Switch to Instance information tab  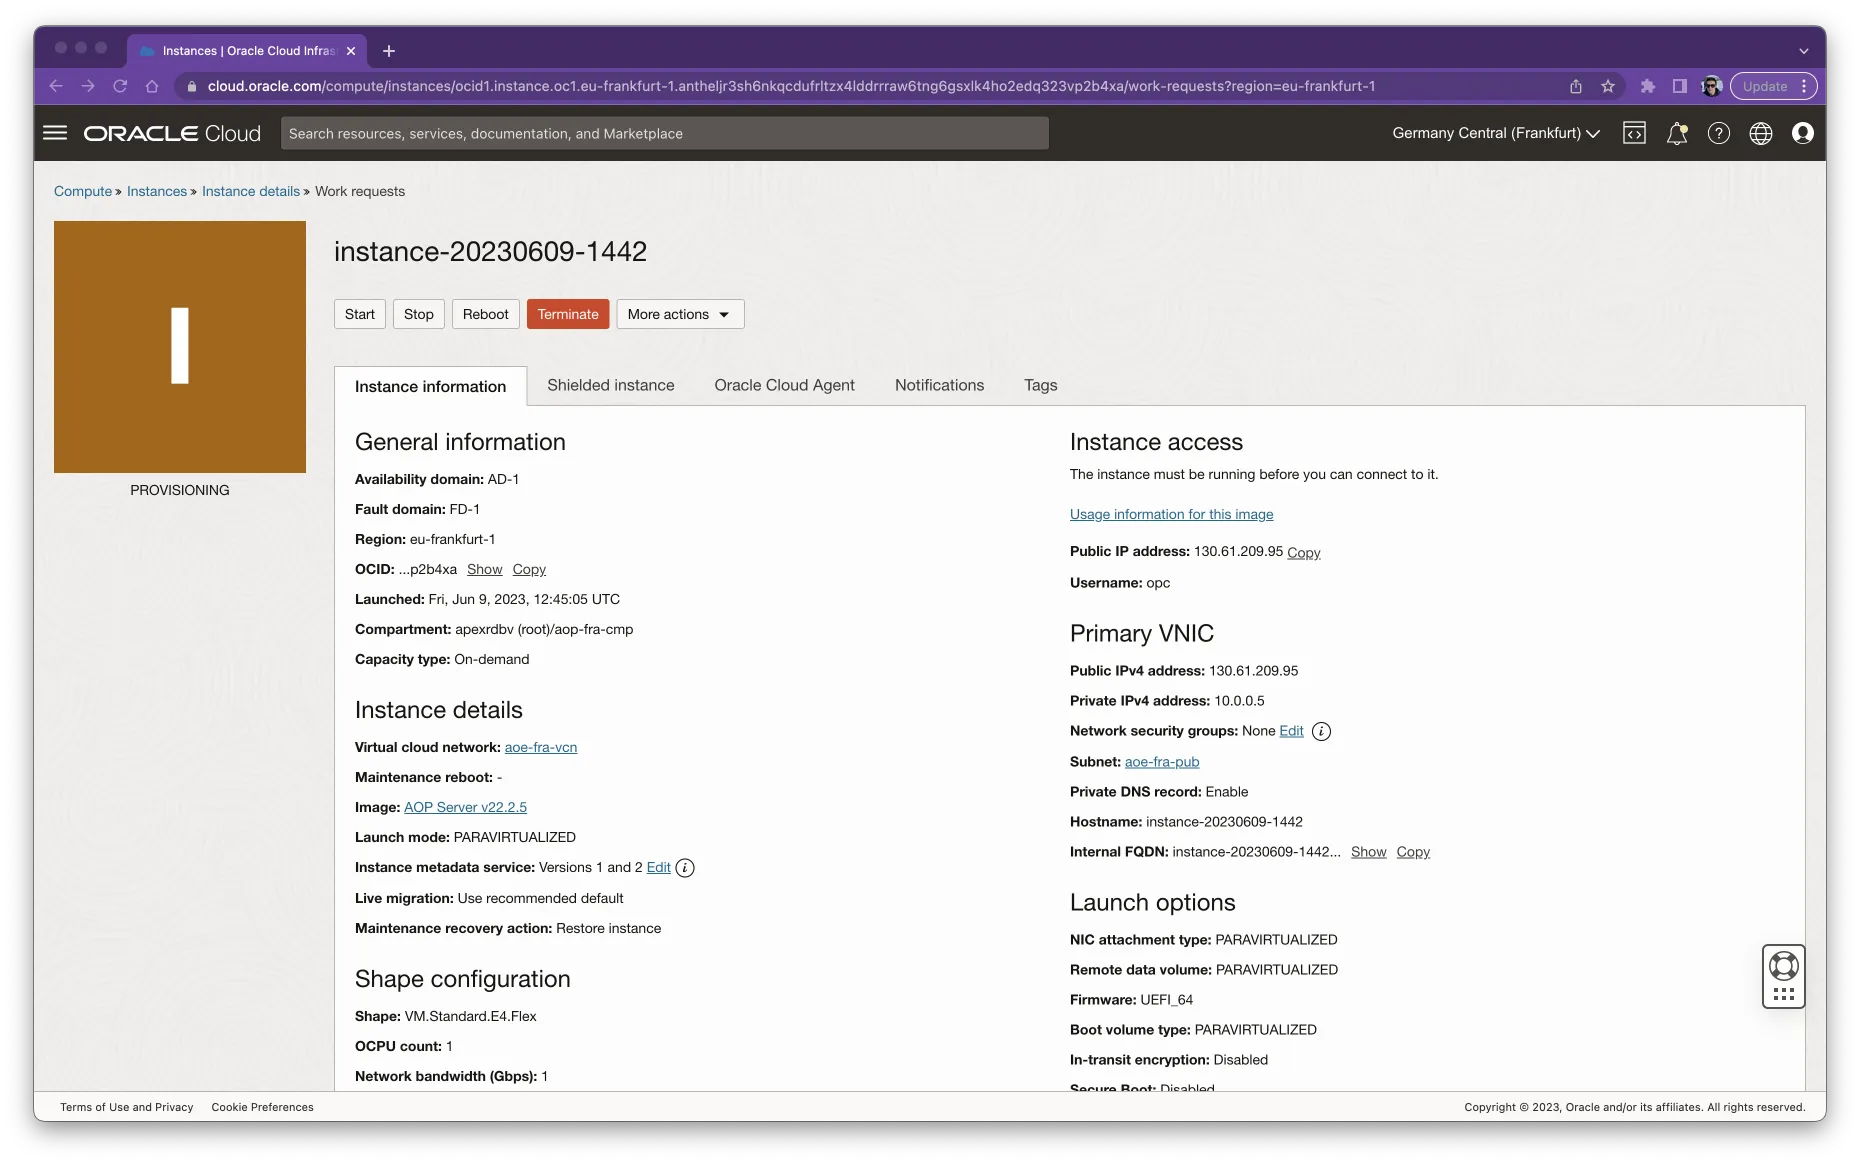point(430,386)
